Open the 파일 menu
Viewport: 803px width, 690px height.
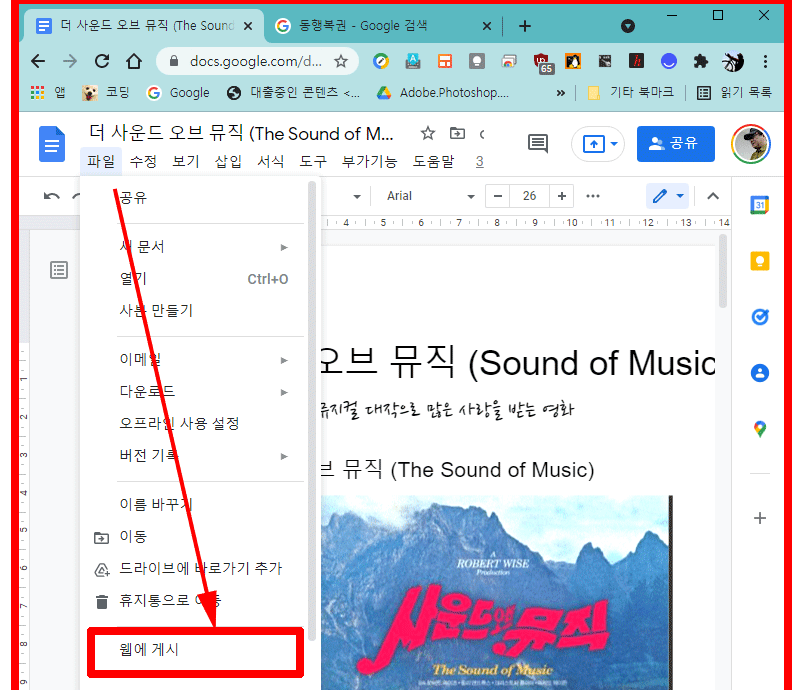101,161
